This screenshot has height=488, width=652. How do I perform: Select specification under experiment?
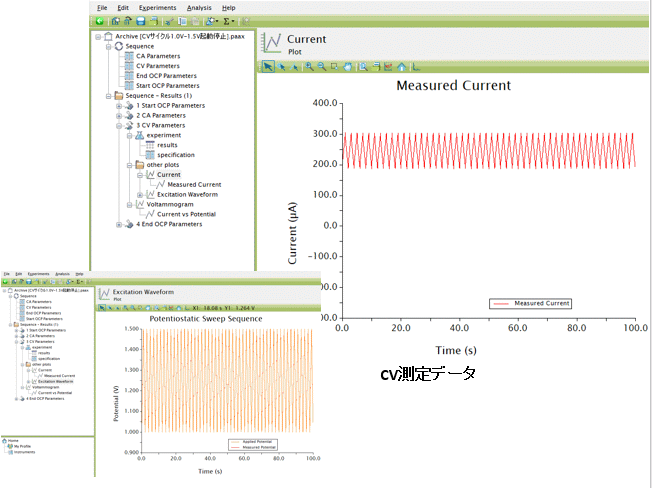coord(176,155)
